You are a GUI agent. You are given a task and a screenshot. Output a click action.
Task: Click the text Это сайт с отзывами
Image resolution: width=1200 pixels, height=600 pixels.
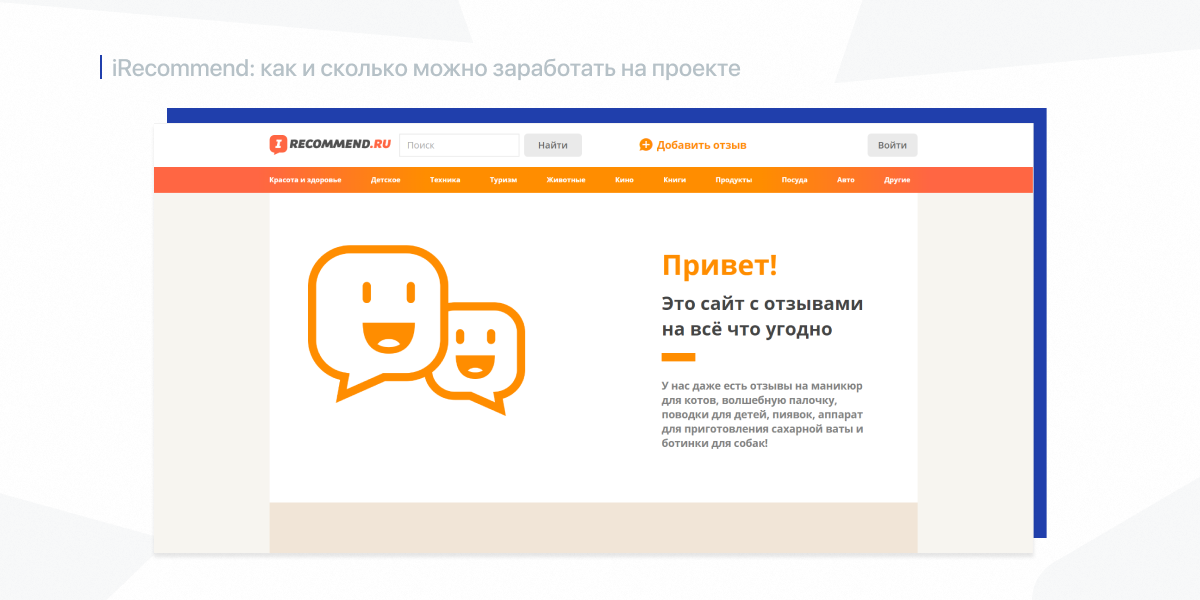click(762, 304)
